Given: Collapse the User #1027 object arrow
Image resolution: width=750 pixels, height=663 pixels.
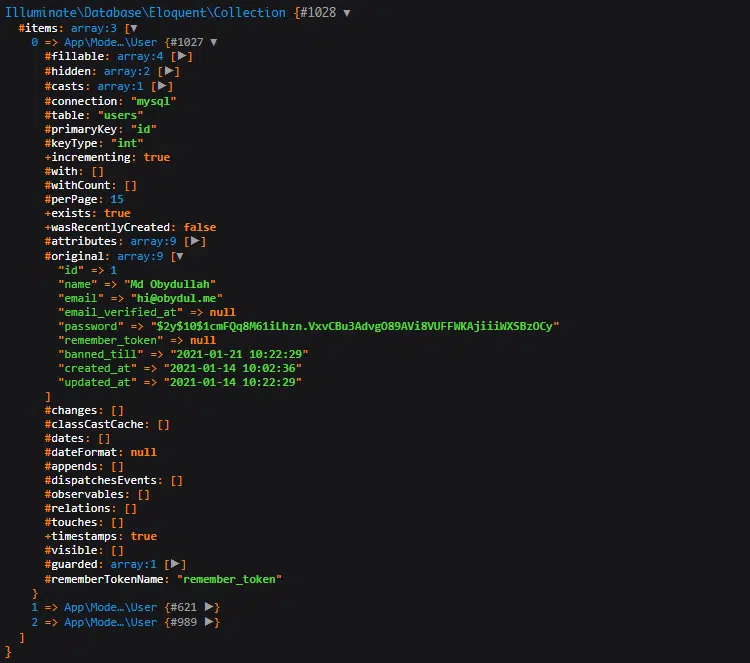Looking at the screenshot, I should 213,42.
